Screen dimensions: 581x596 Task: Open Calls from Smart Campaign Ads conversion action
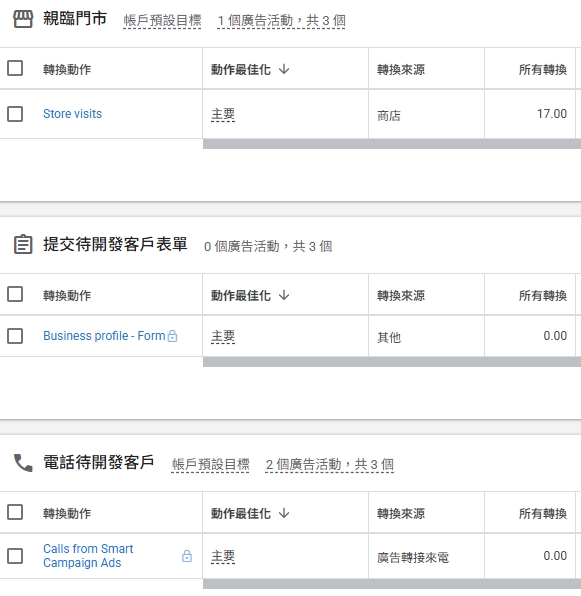[88, 556]
